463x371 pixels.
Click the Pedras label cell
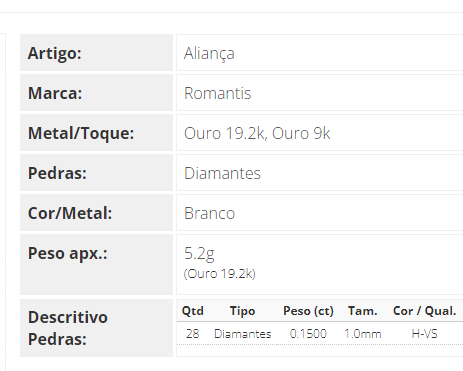(96, 173)
